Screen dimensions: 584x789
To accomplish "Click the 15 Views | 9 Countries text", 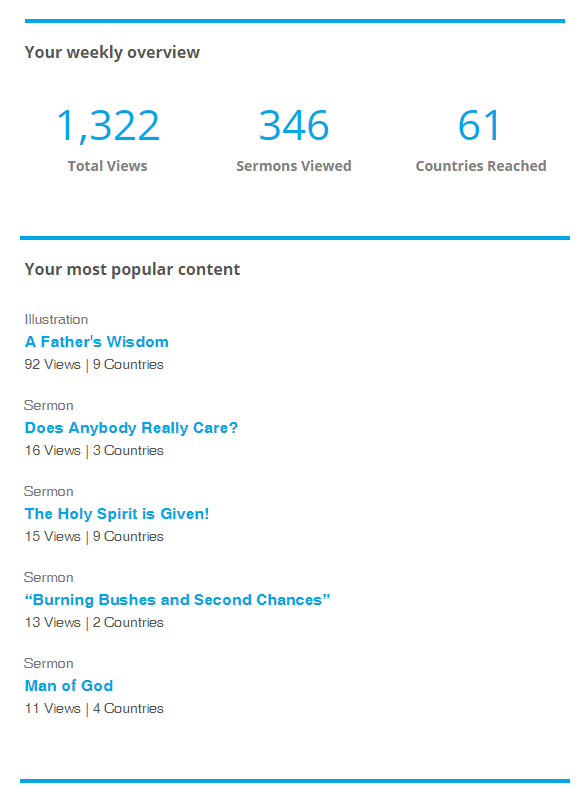I will point(94,536).
